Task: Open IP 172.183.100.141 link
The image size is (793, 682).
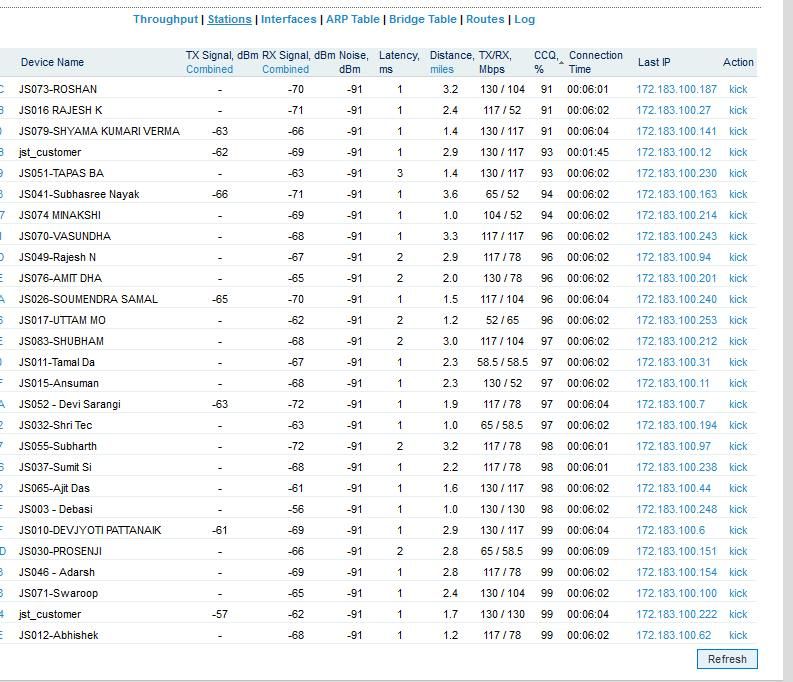Action: click(x=677, y=131)
